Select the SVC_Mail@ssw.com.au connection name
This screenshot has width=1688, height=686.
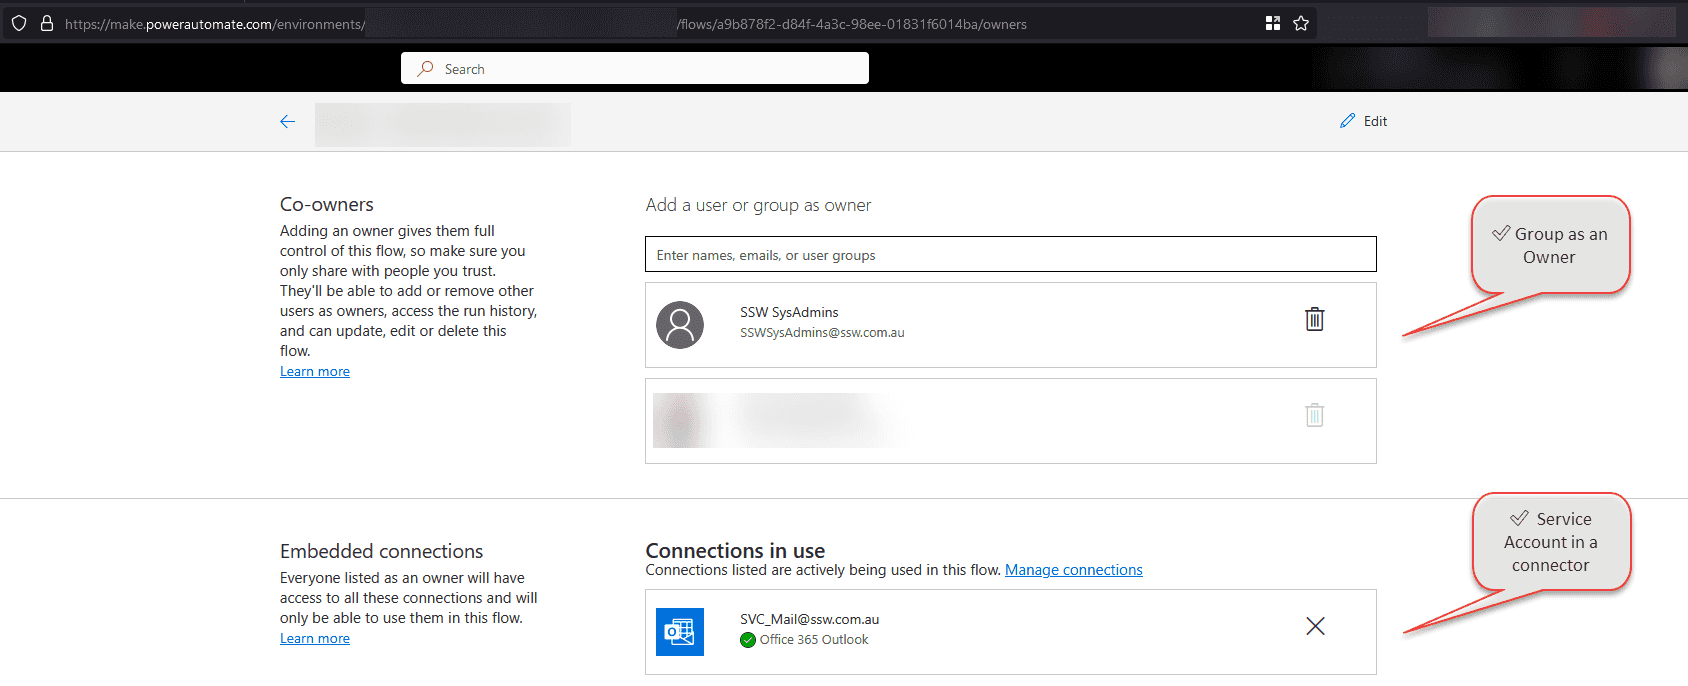pyautogui.click(x=809, y=620)
